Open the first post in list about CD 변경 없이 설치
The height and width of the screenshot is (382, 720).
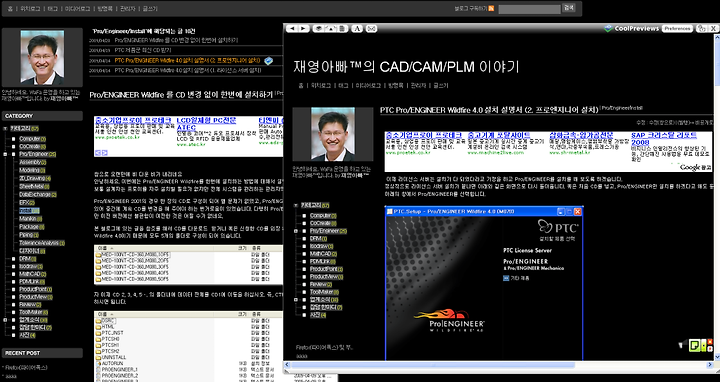pyautogui.click(x=176, y=40)
